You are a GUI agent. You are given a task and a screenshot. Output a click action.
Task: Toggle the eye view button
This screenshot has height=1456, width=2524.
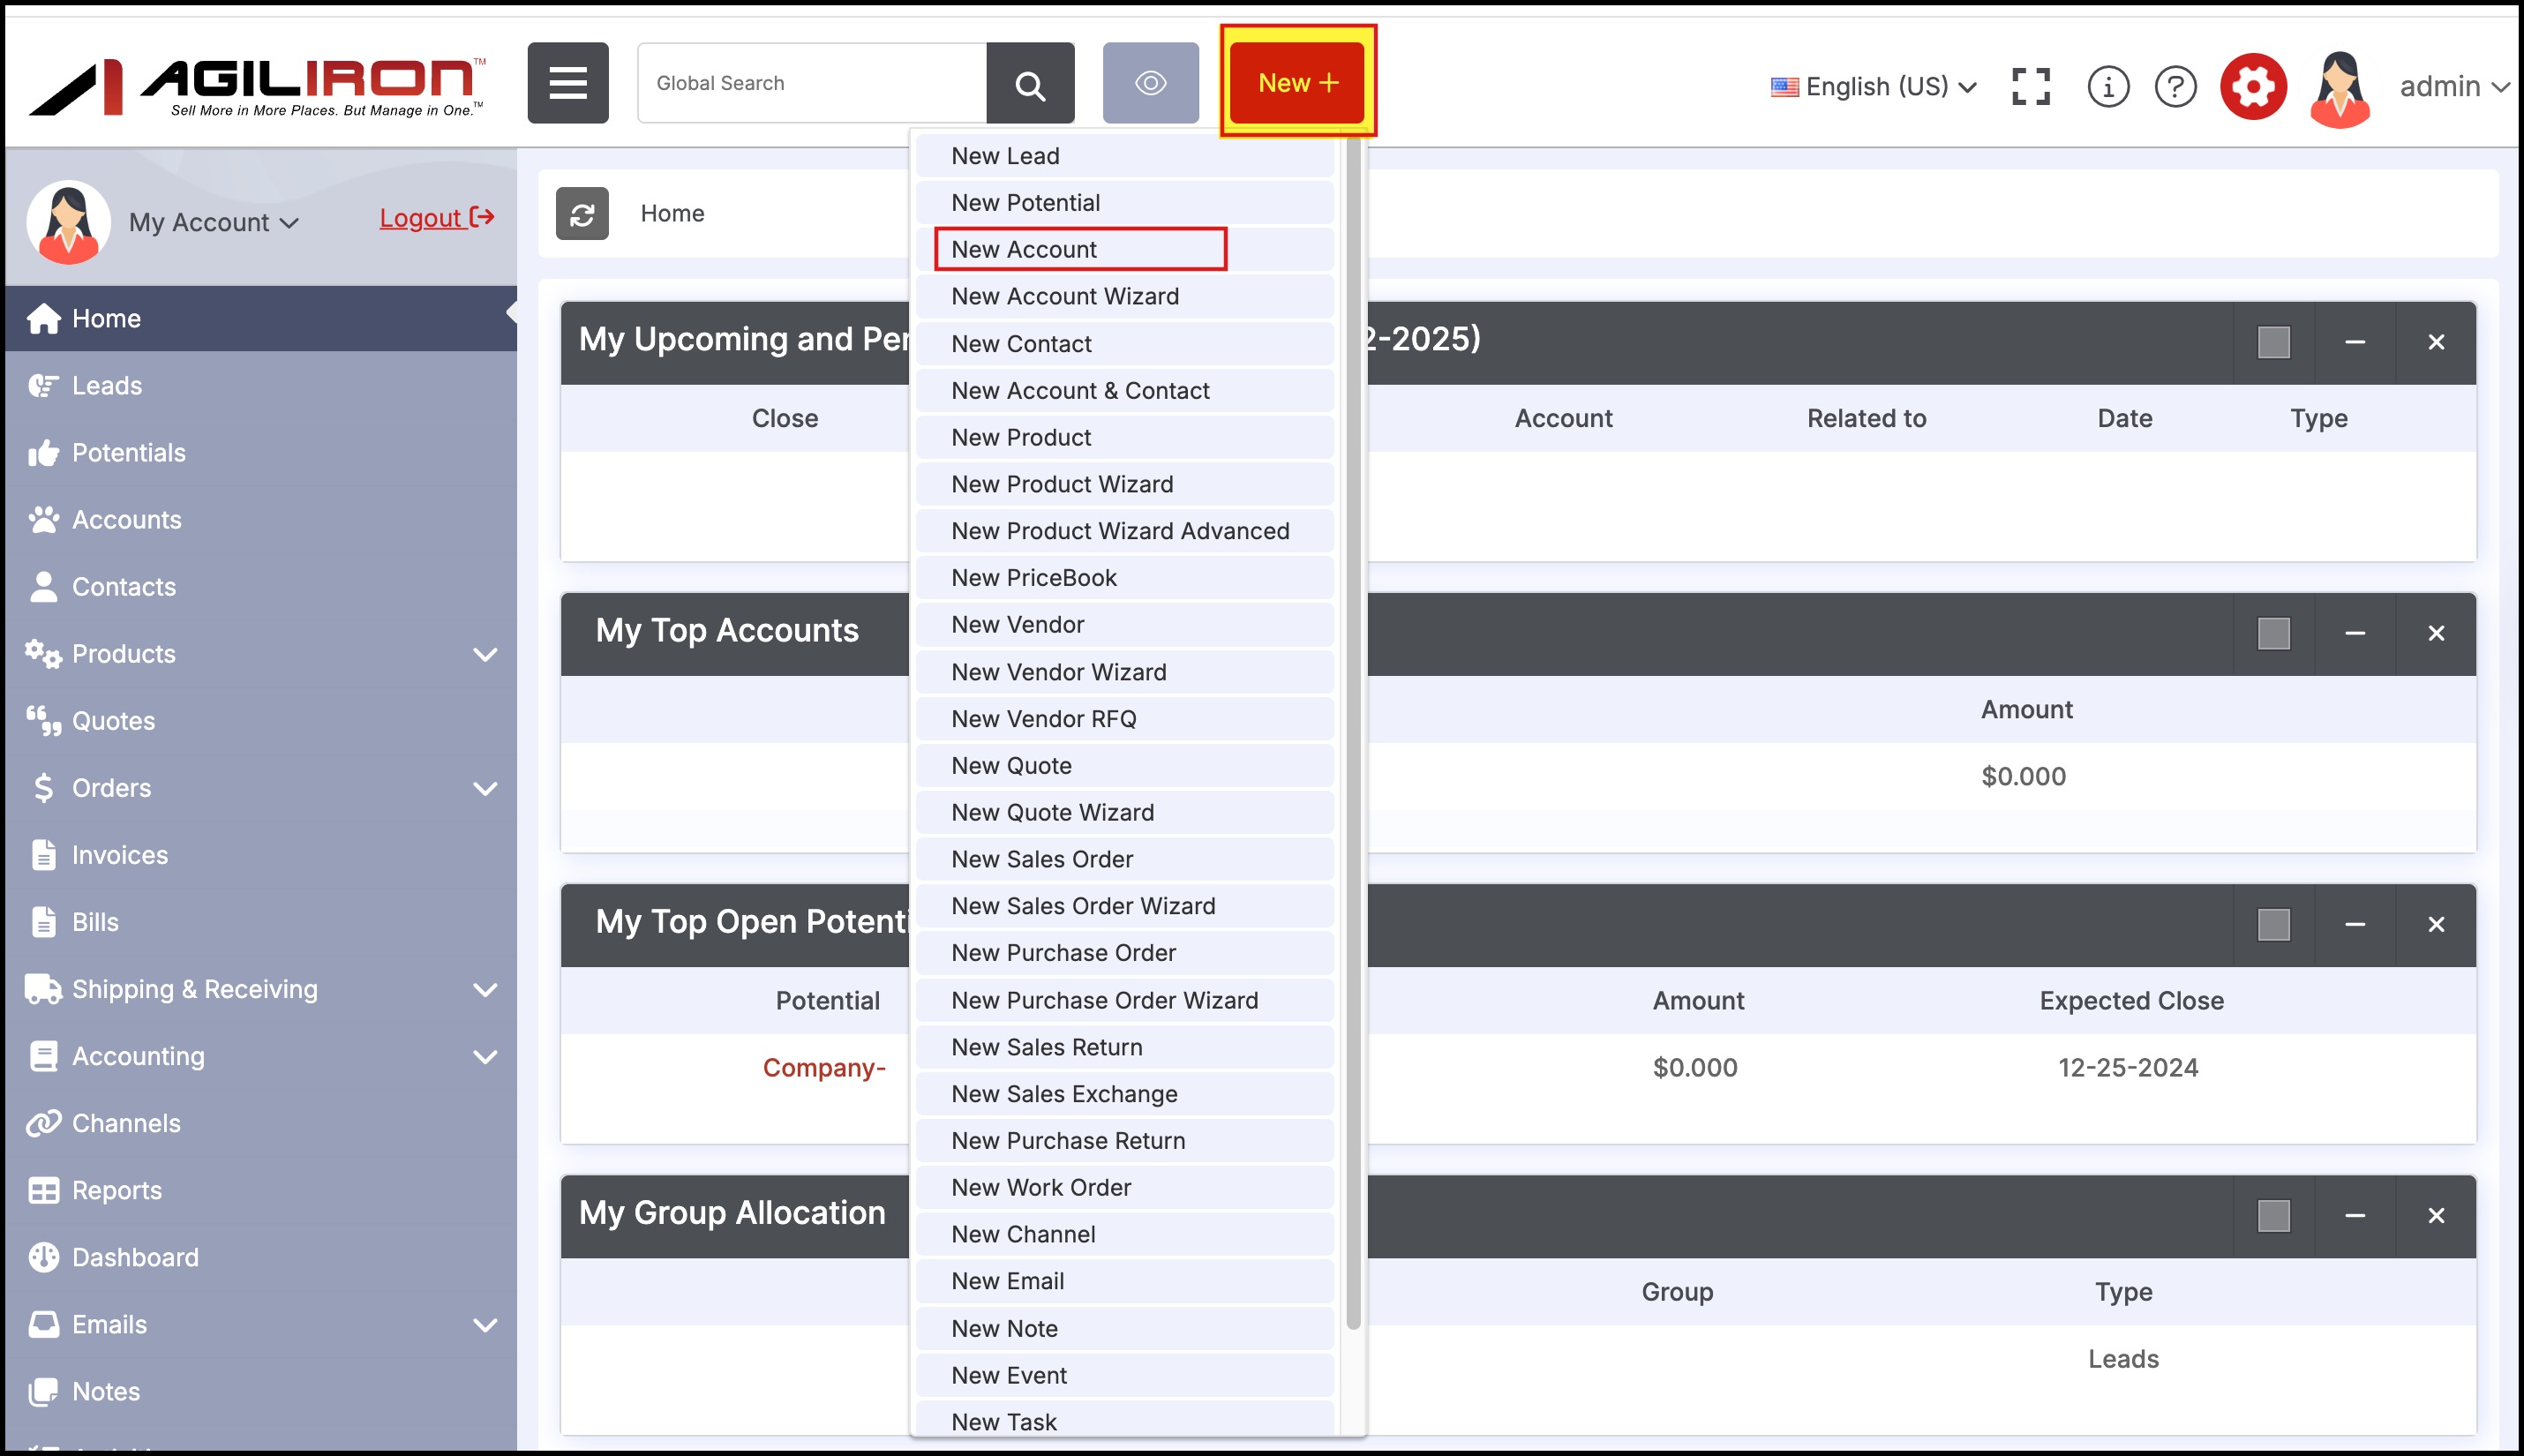click(1151, 83)
